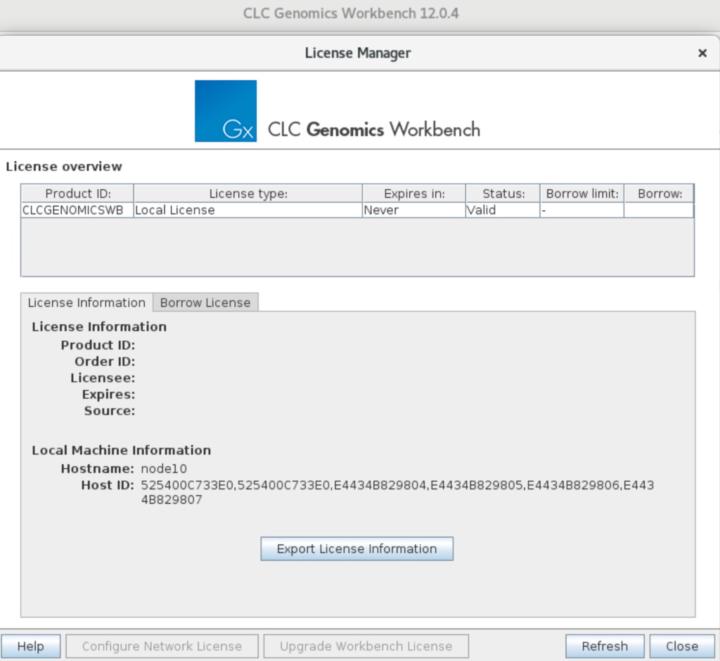Click the CLC Genomics Workbench Gx logo
Viewport: 720px width, 661px height.
[225, 111]
